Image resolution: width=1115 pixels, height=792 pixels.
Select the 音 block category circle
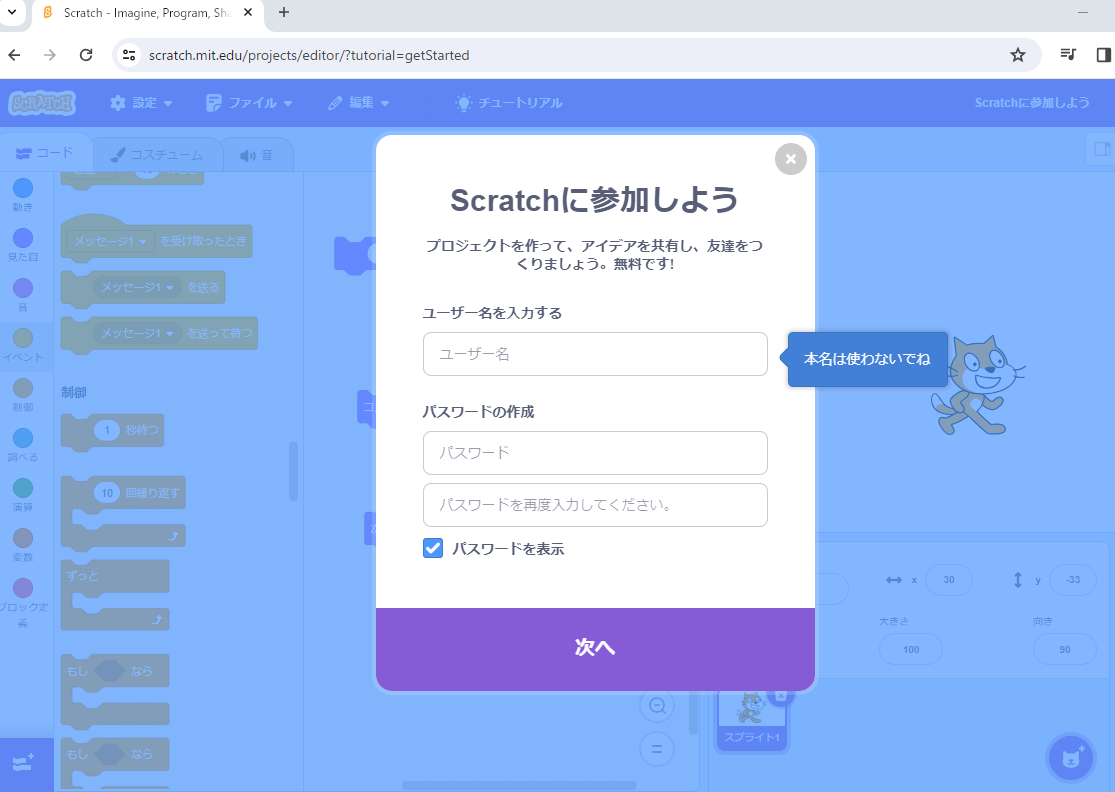click(x=23, y=288)
